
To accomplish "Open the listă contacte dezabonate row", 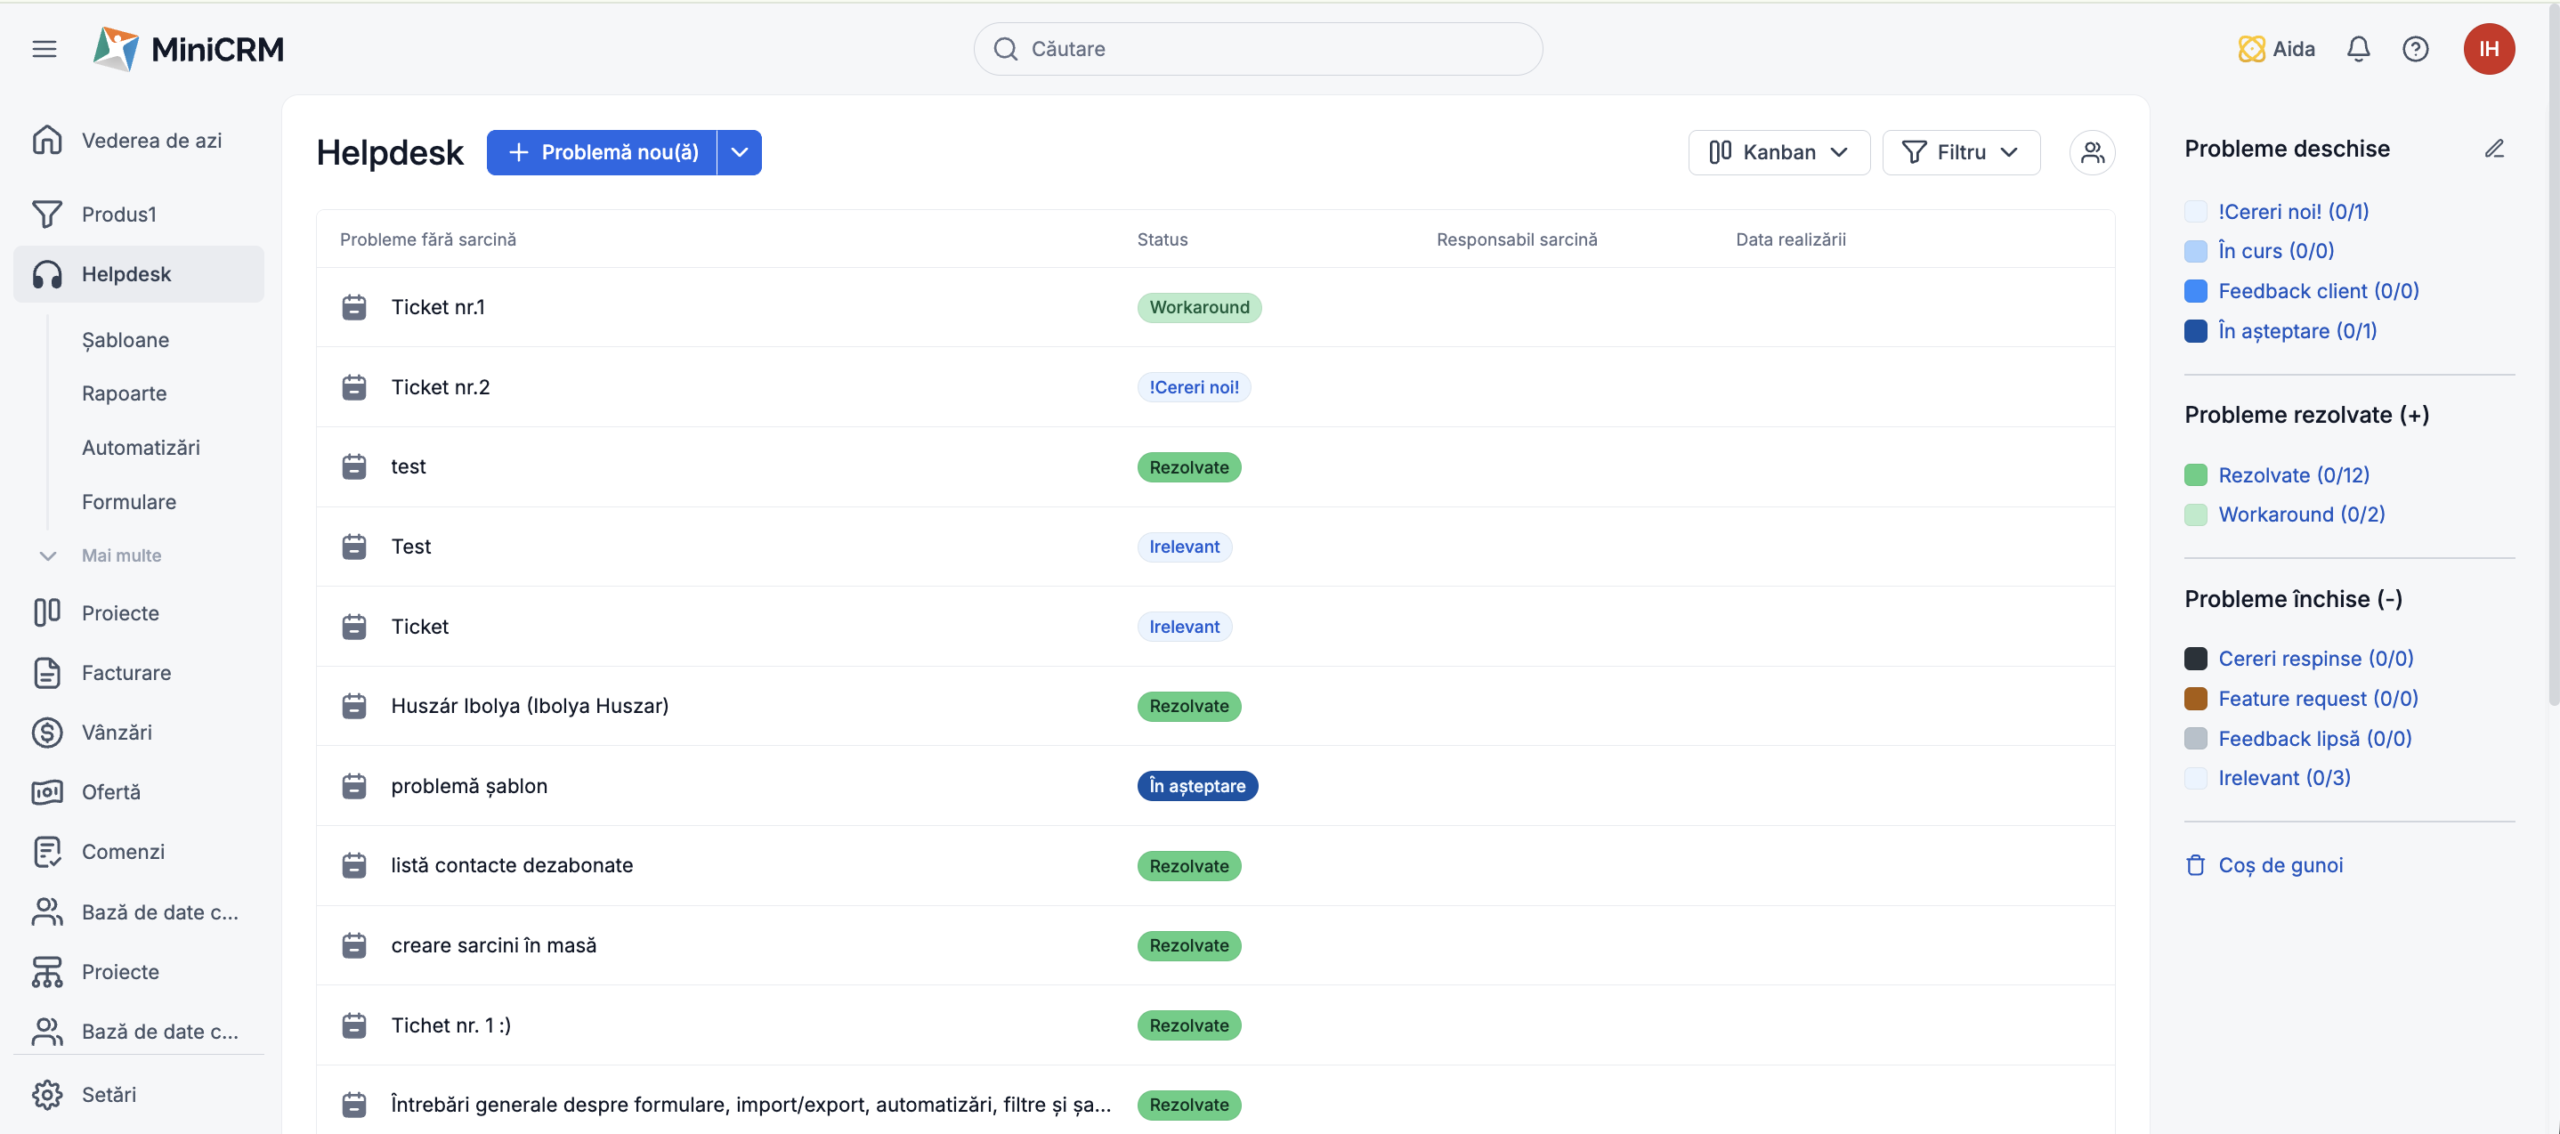I will click(1215, 865).
